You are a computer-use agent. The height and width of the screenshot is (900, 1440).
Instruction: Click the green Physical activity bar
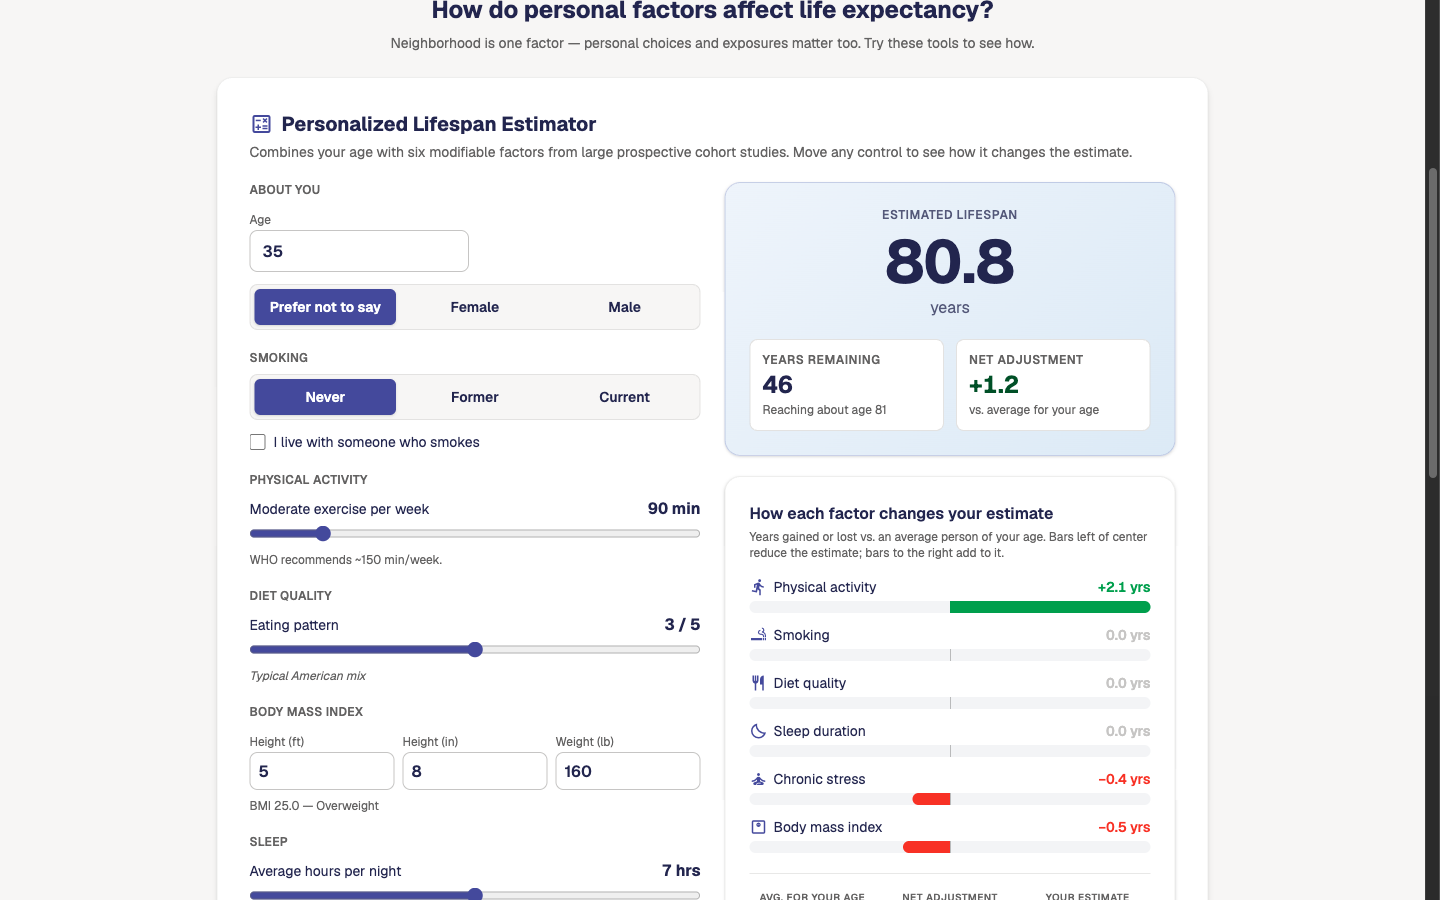click(1050, 607)
